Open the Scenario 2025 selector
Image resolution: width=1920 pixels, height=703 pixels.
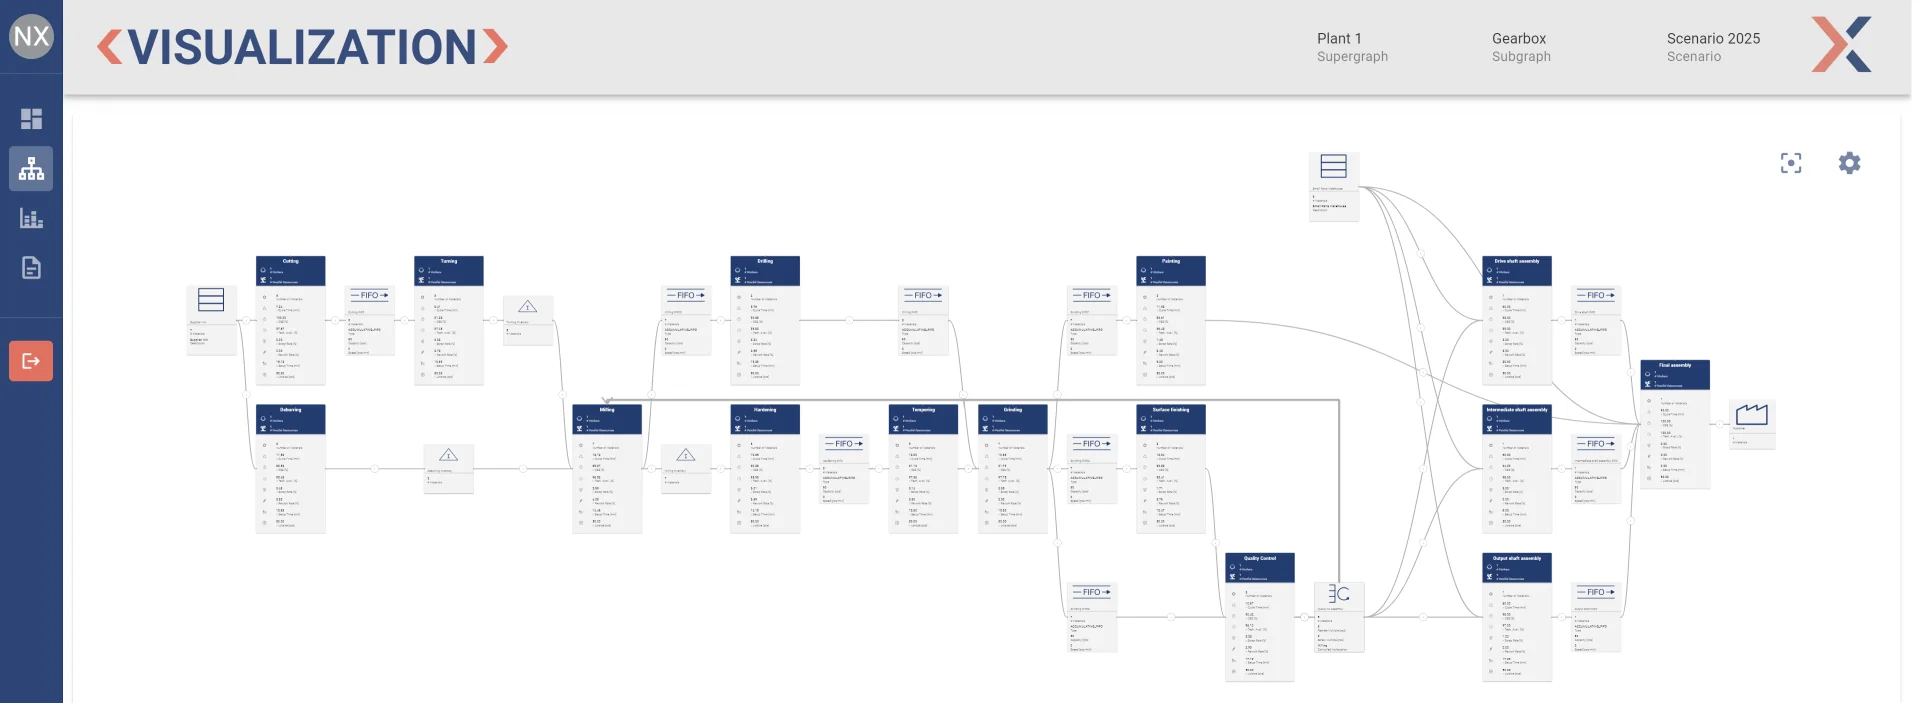[1712, 47]
